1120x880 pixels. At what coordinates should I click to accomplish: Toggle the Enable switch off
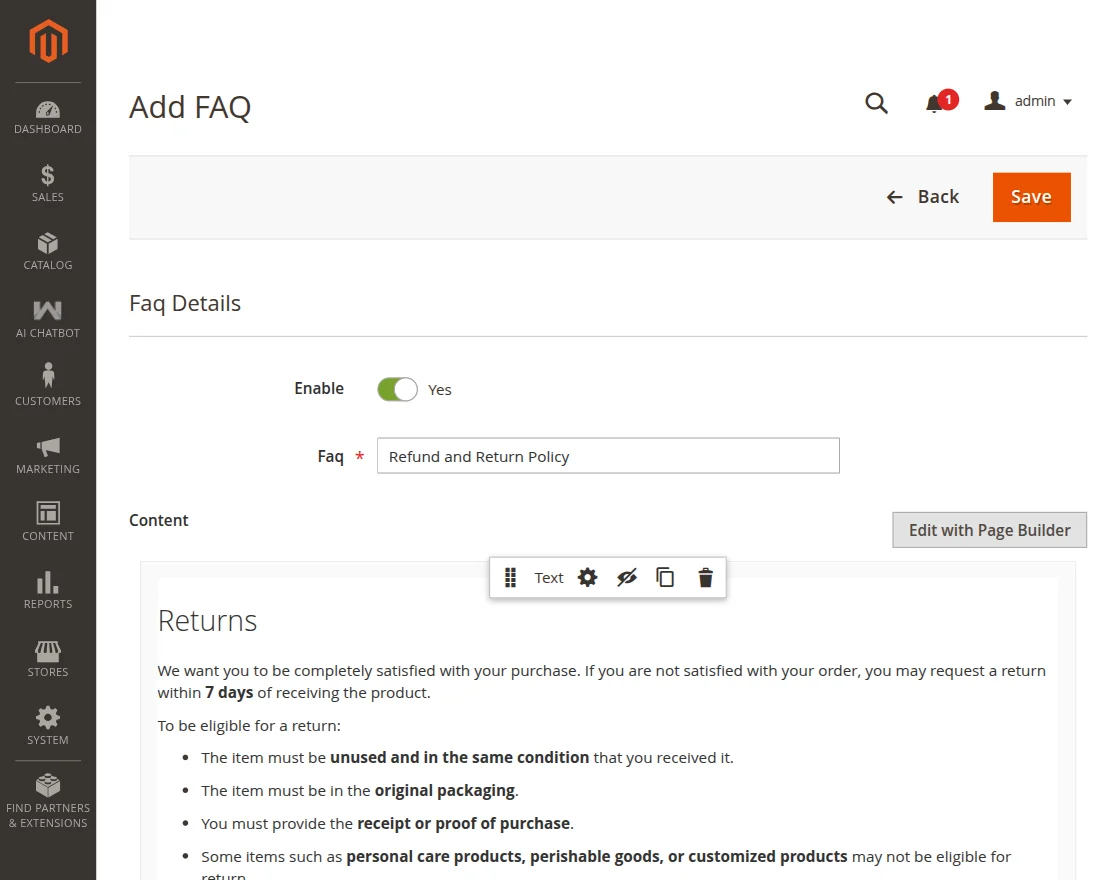pyautogui.click(x=397, y=389)
